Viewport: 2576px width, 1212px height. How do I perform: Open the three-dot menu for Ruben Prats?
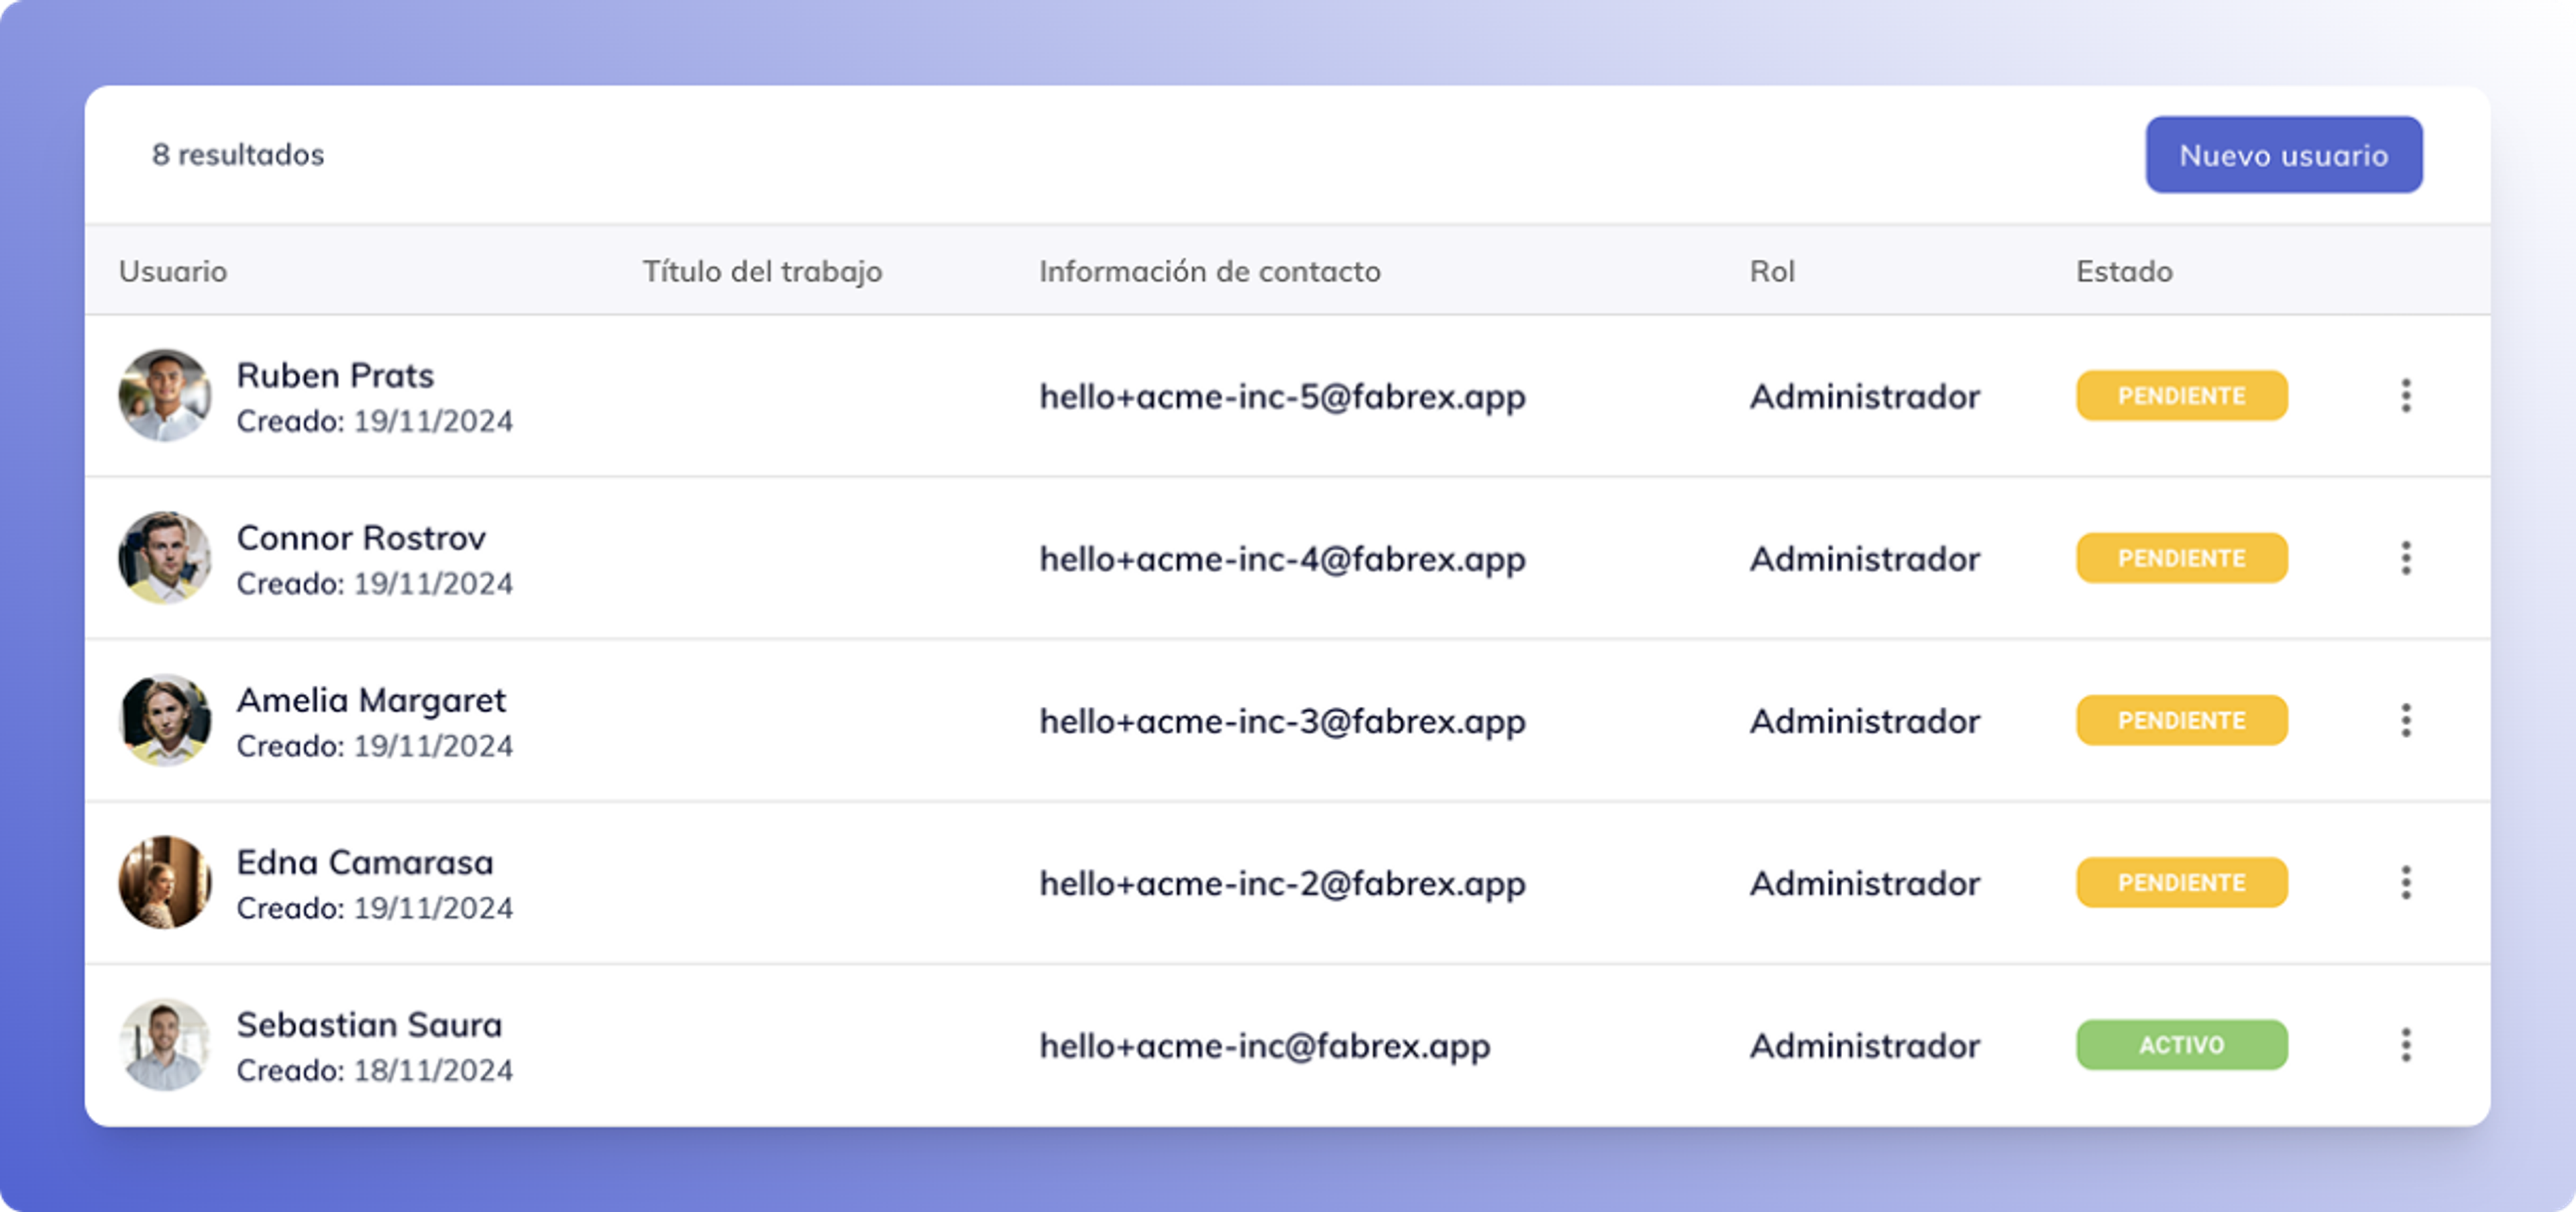coord(2406,396)
